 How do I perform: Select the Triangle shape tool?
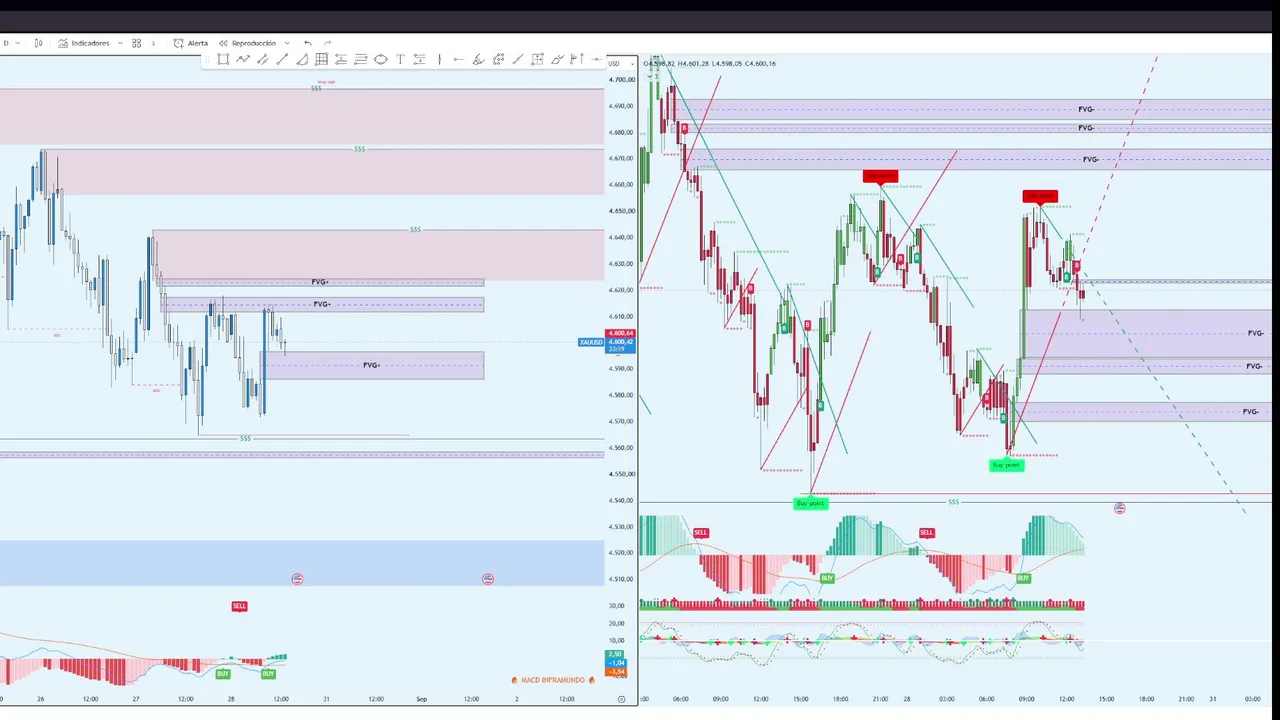pos(302,59)
